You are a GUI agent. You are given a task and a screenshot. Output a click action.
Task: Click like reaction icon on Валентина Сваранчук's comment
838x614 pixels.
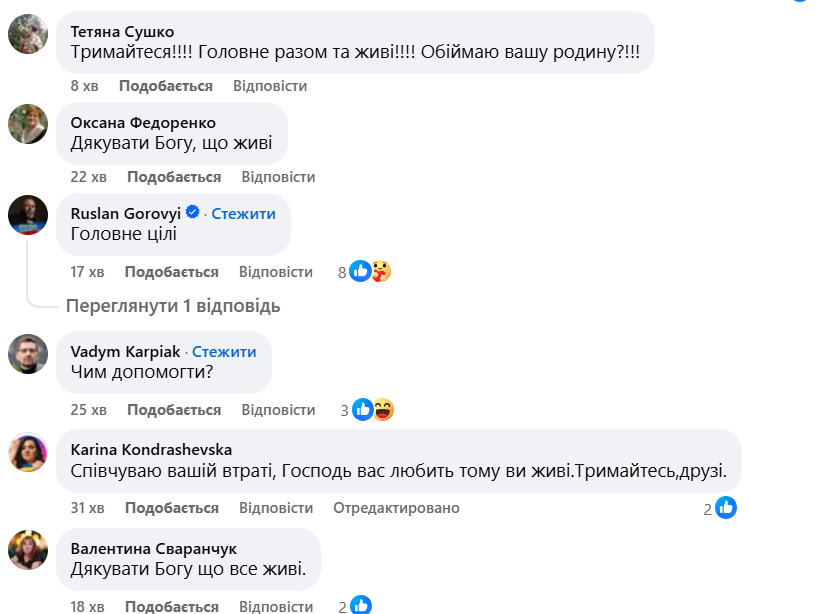(361, 606)
